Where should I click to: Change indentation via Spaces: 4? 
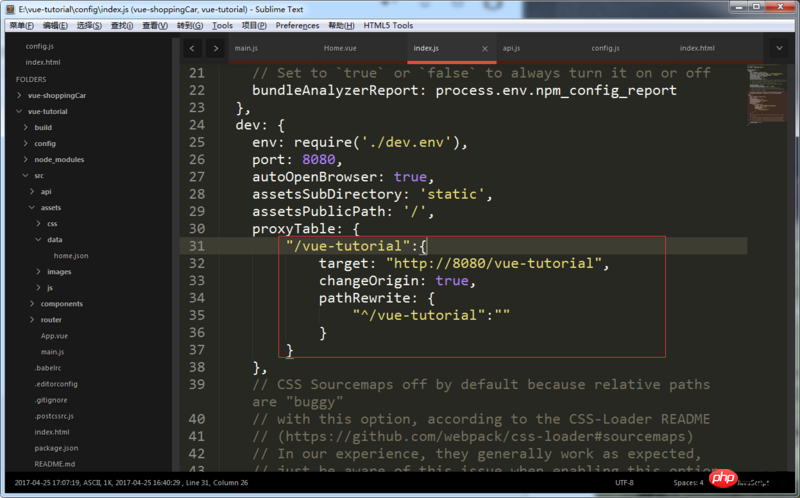tap(688, 482)
